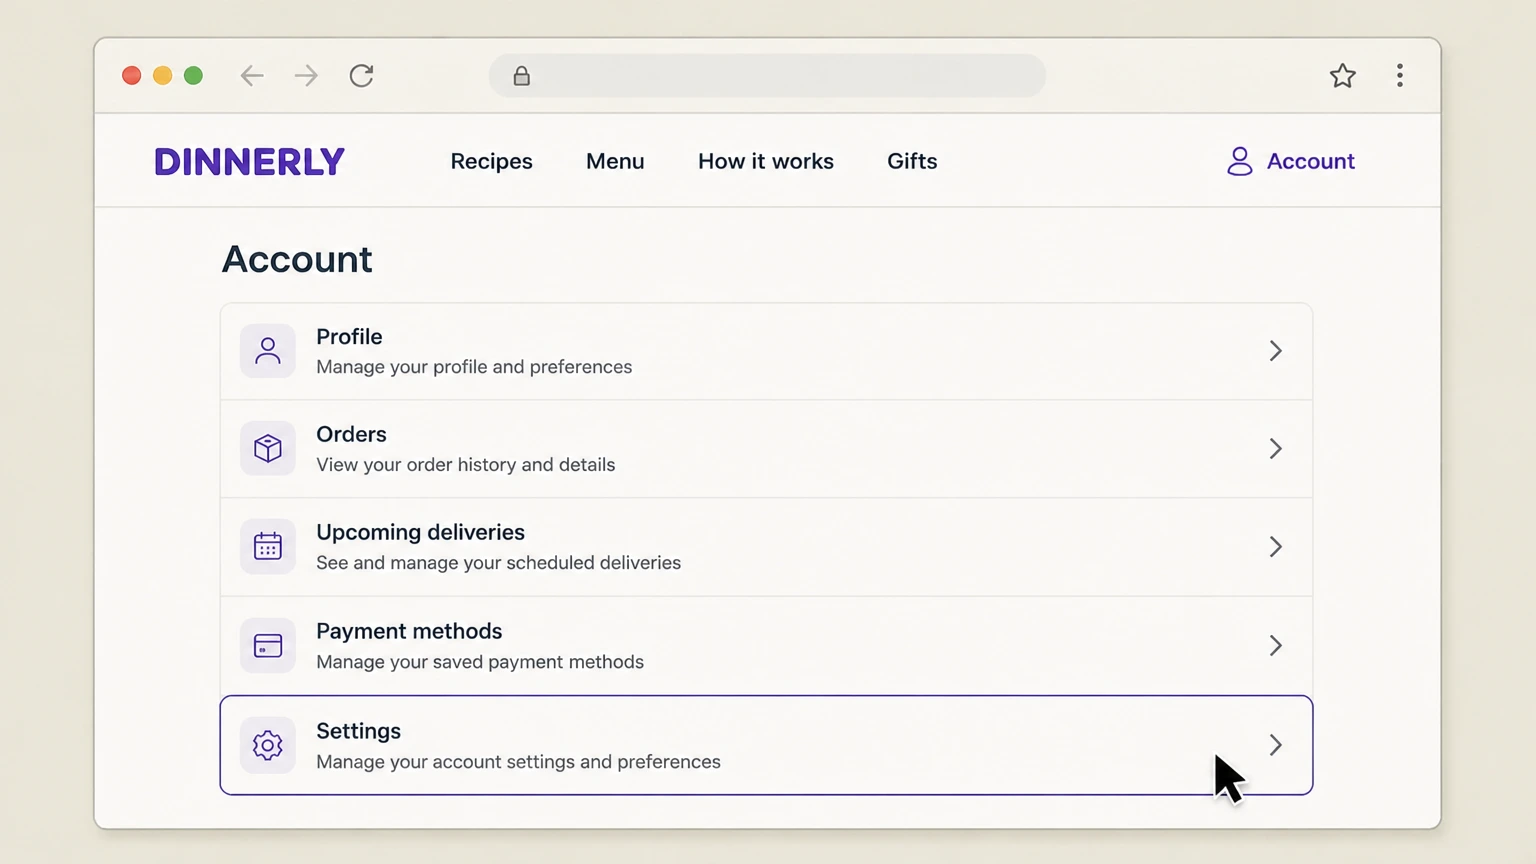Click the browser back arrow
1536x864 pixels.
click(x=252, y=76)
